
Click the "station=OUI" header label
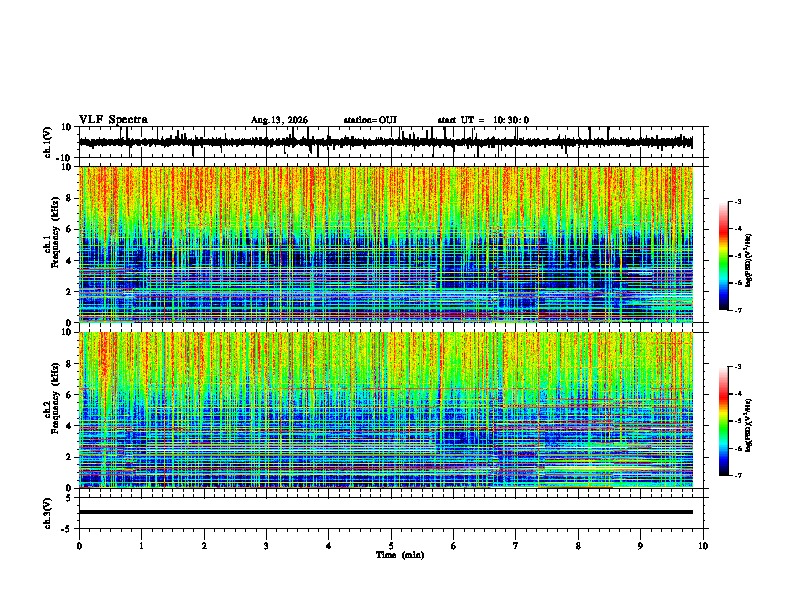[370, 120]
